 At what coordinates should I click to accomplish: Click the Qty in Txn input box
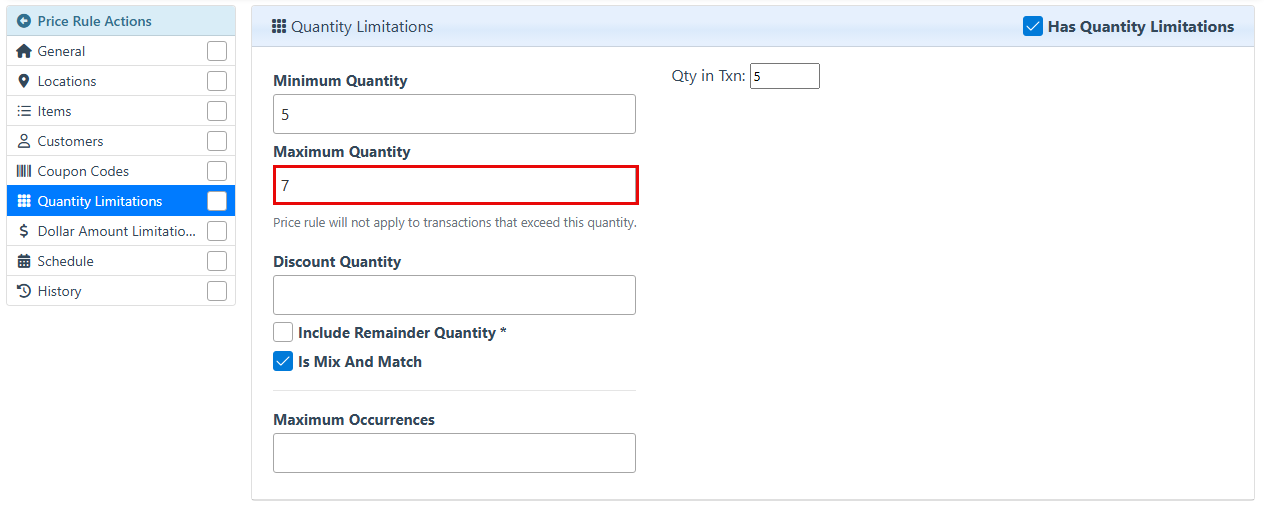point(784,76)
